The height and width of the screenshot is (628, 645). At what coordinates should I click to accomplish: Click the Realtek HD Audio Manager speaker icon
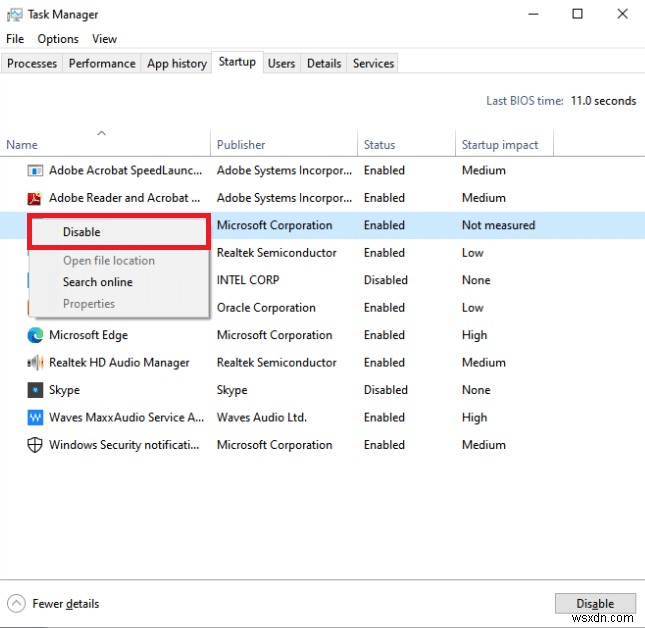35,363
